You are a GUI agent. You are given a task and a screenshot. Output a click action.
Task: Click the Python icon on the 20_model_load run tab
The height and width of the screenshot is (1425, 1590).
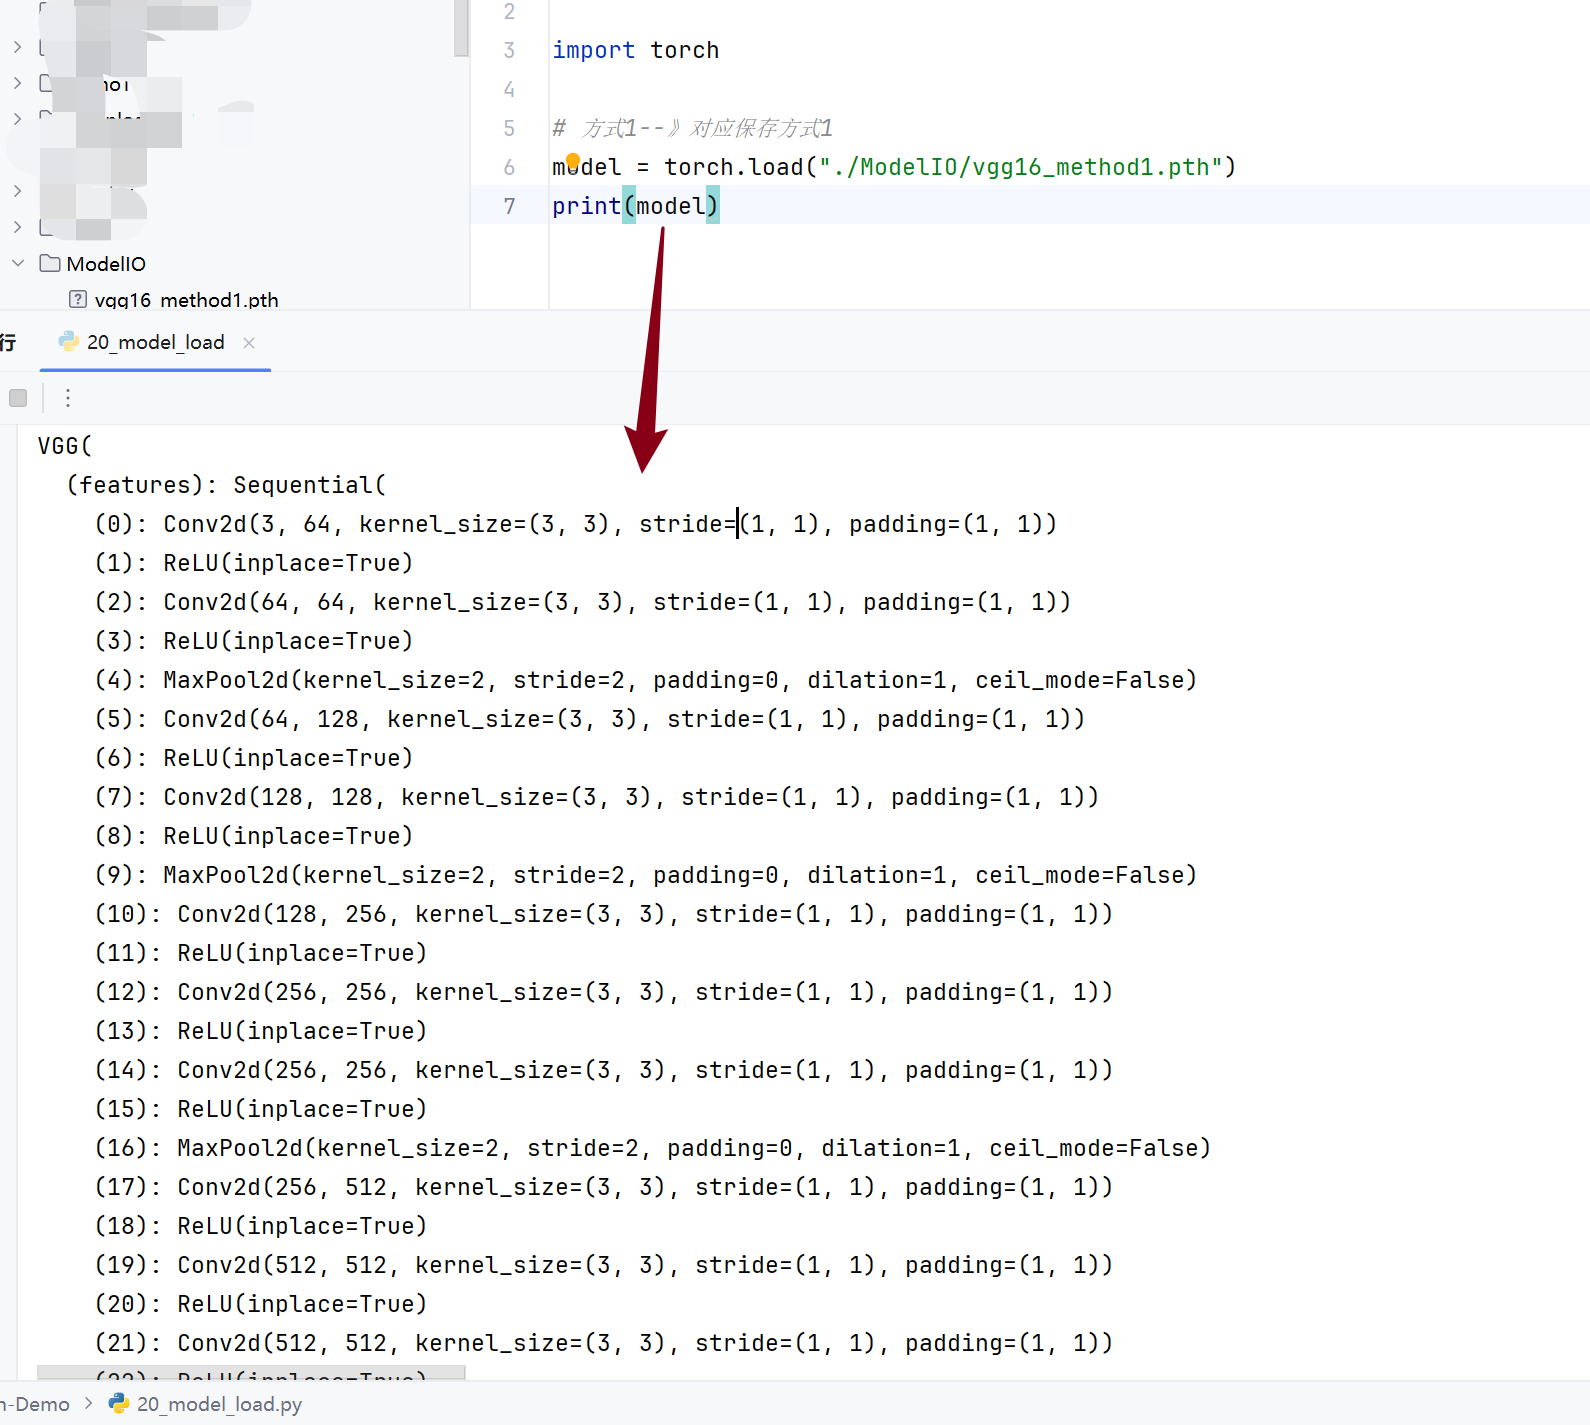coord(69,342)
